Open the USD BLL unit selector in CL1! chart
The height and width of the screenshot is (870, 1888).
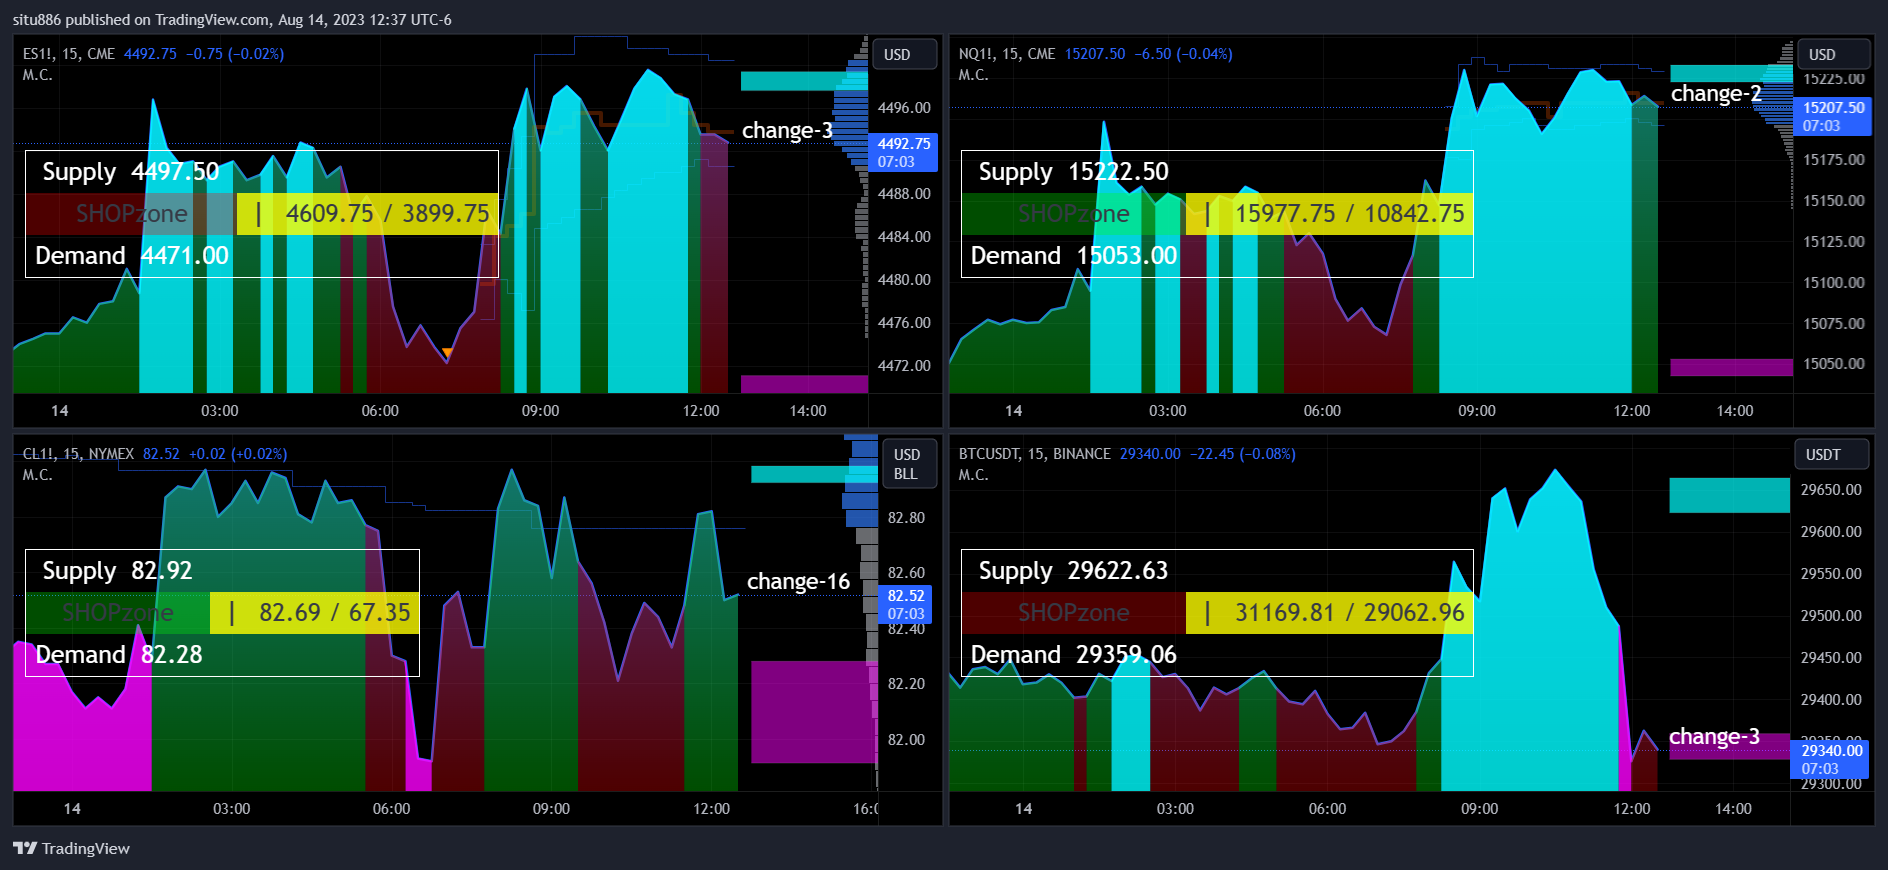click(x=909, y=464)
